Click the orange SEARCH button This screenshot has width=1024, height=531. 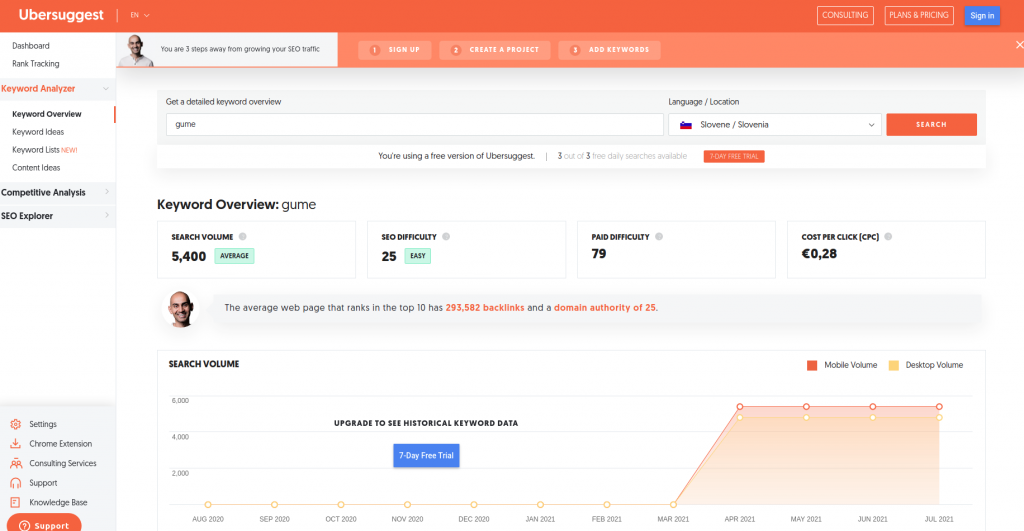coord(931,124)
